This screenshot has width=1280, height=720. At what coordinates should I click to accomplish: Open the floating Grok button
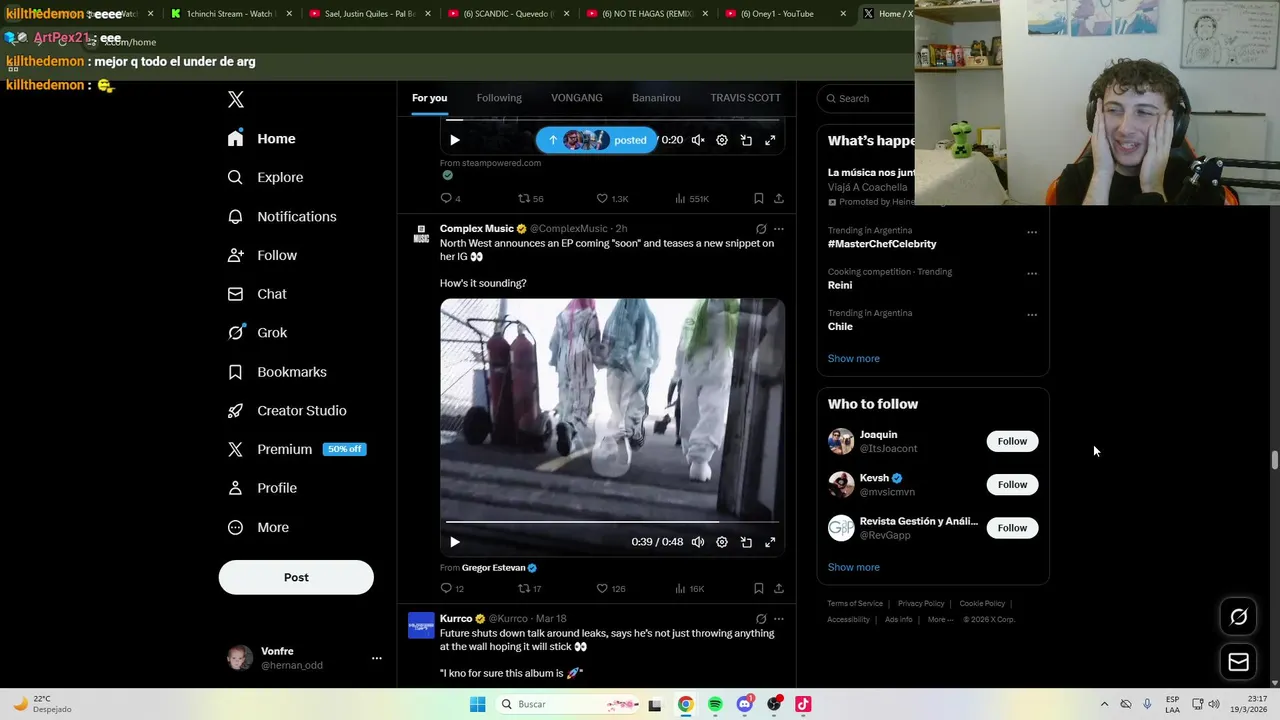1238,617
